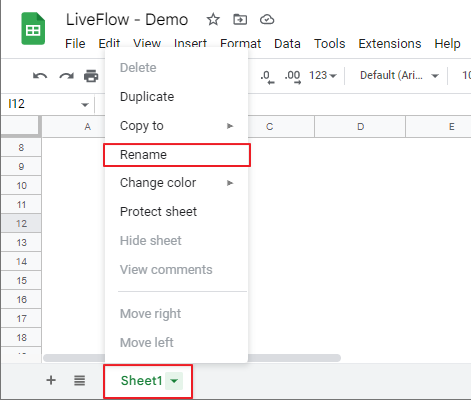The height and width of the screenshot is (400, 471).
Task: Select column C header
Action: coord(281,127)
